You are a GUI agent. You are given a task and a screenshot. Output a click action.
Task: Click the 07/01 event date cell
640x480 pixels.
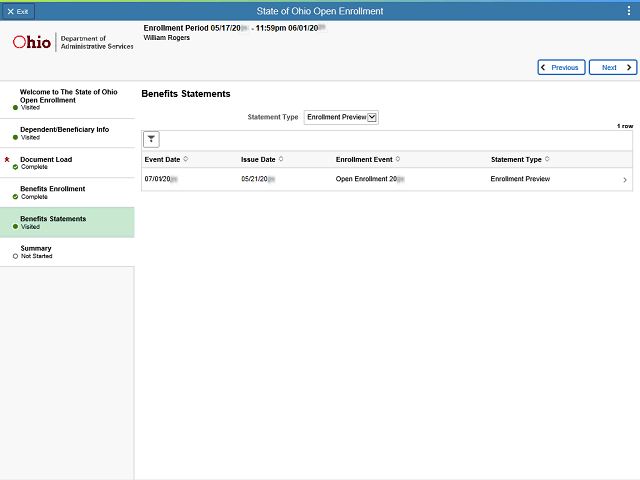(x=161, y=179)
